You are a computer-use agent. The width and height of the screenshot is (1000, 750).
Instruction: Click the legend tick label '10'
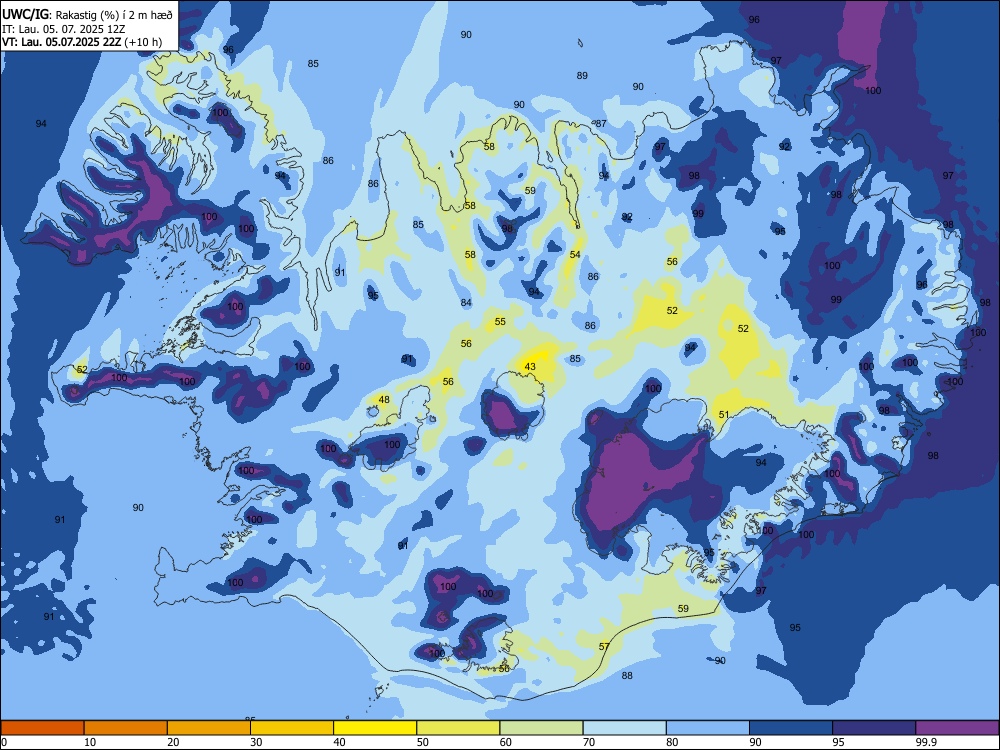[x=90, y=742]
